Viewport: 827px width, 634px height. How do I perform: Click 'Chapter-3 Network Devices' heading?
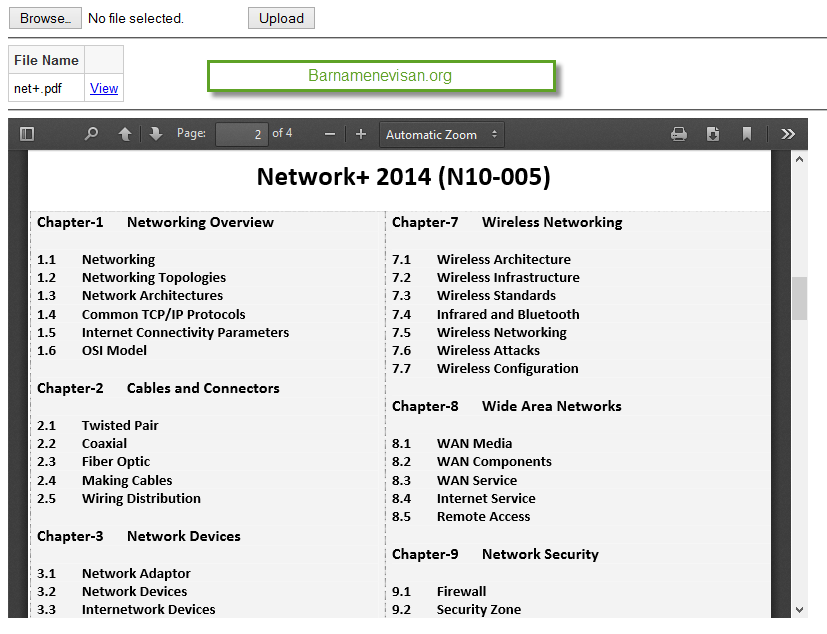[139, 536]
